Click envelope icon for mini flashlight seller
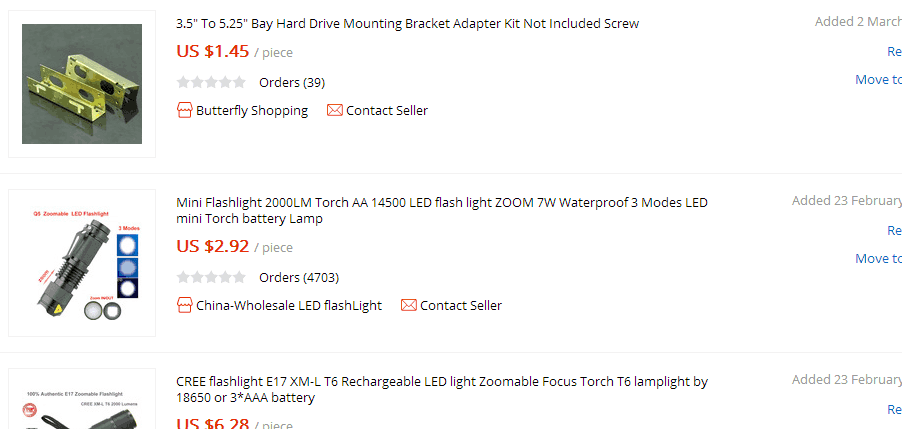This screenshot has width=902, height=429. [x=408, y=305]
